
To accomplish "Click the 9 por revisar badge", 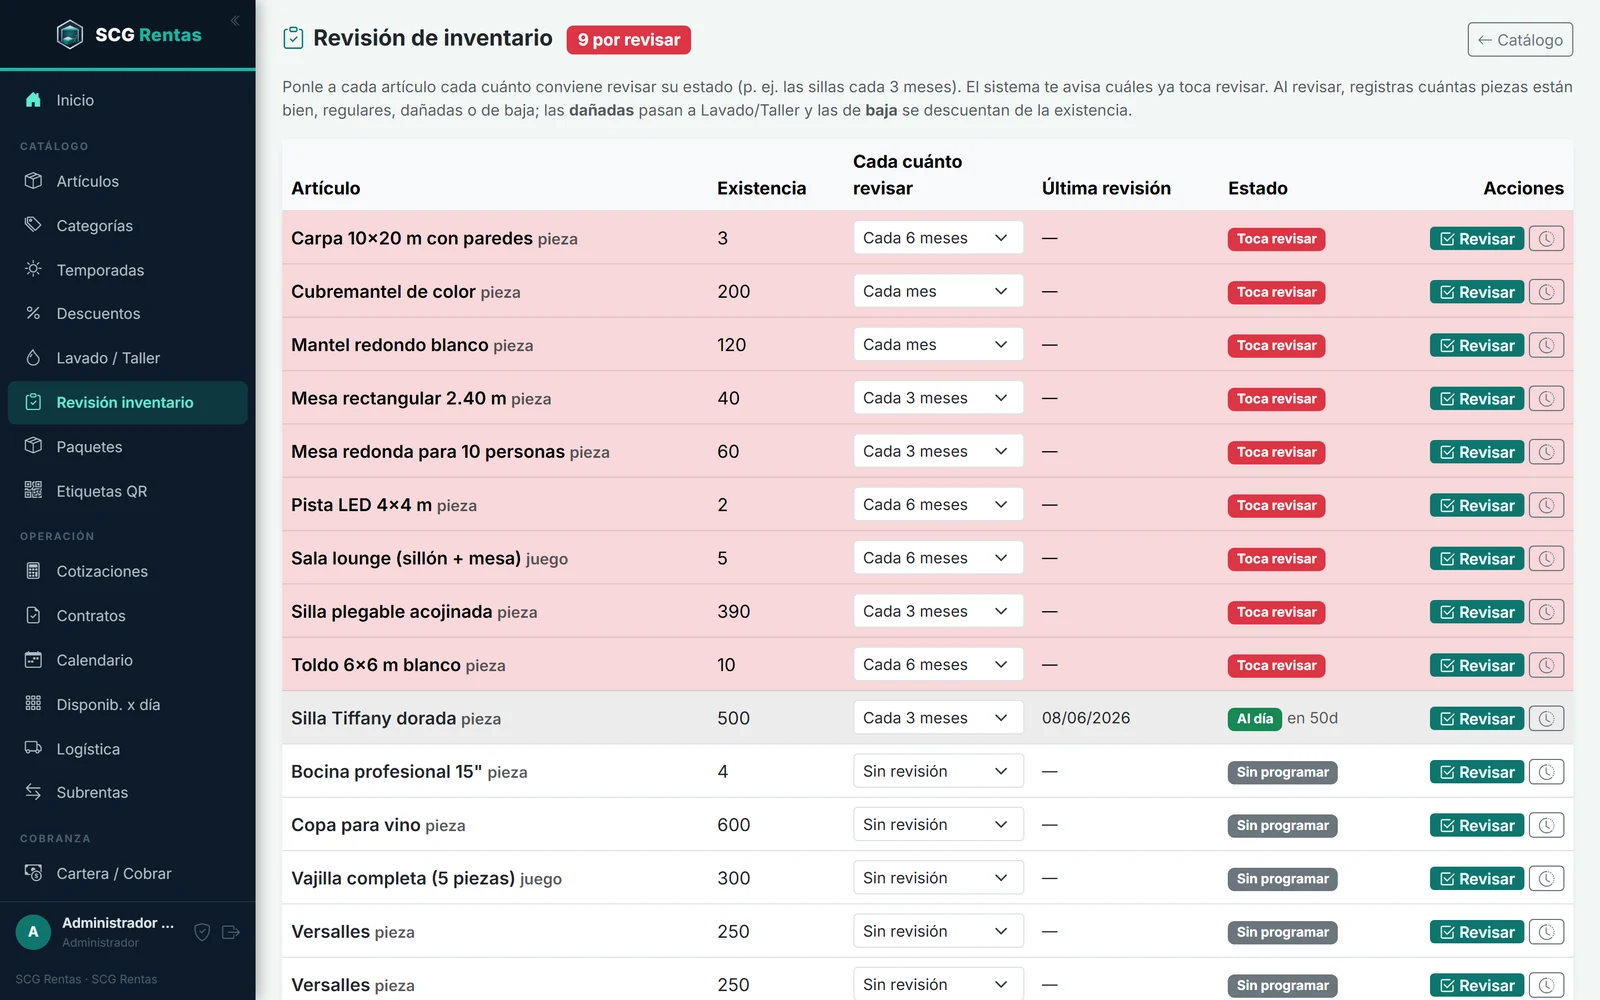I will (x=629, y=40).
